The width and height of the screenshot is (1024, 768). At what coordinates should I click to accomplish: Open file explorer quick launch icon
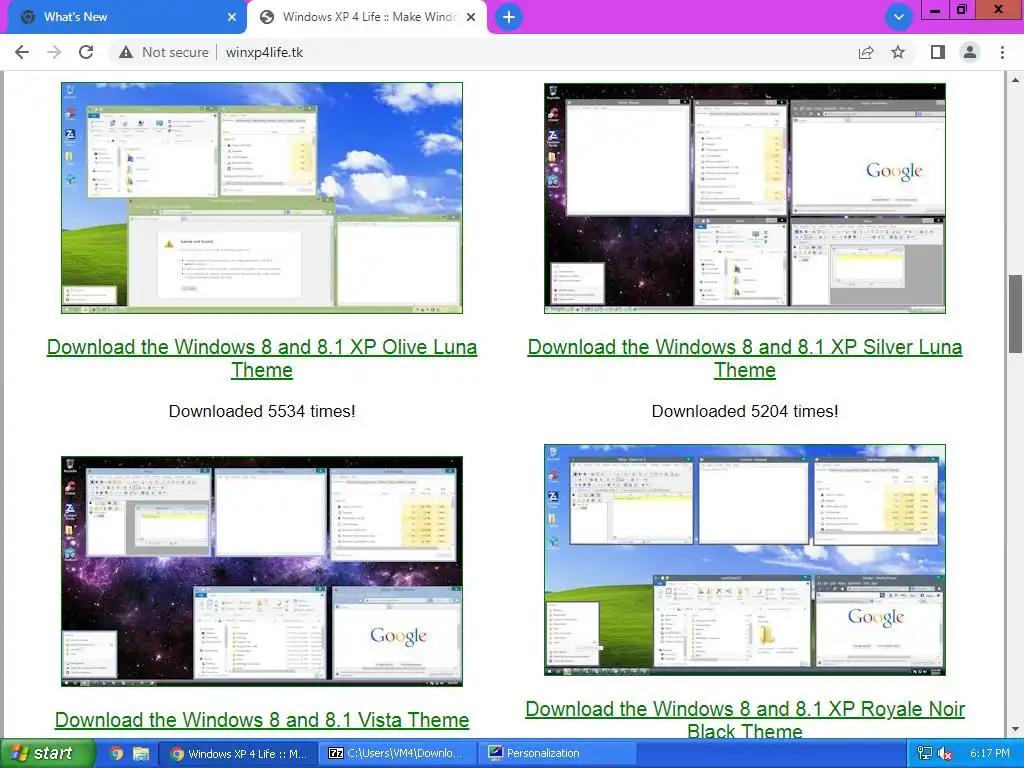coord(140,754)
